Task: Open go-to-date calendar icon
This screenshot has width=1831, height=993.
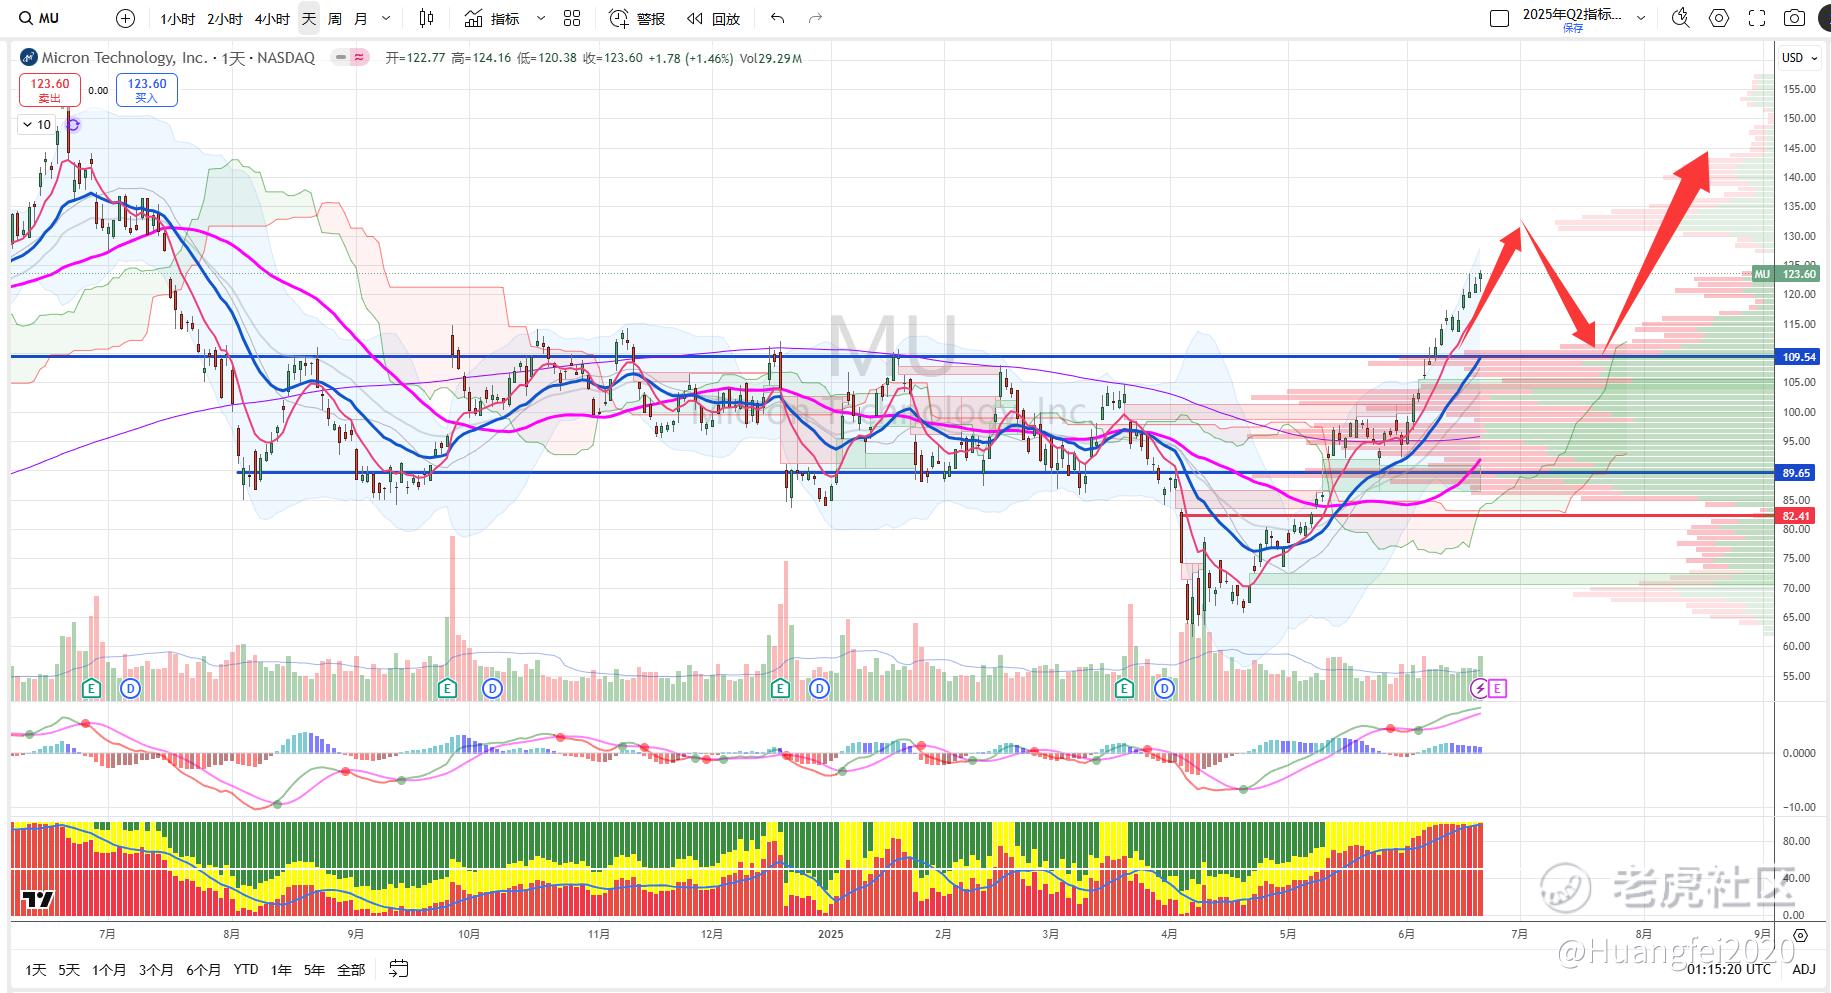Action: [x=398, y=968]
